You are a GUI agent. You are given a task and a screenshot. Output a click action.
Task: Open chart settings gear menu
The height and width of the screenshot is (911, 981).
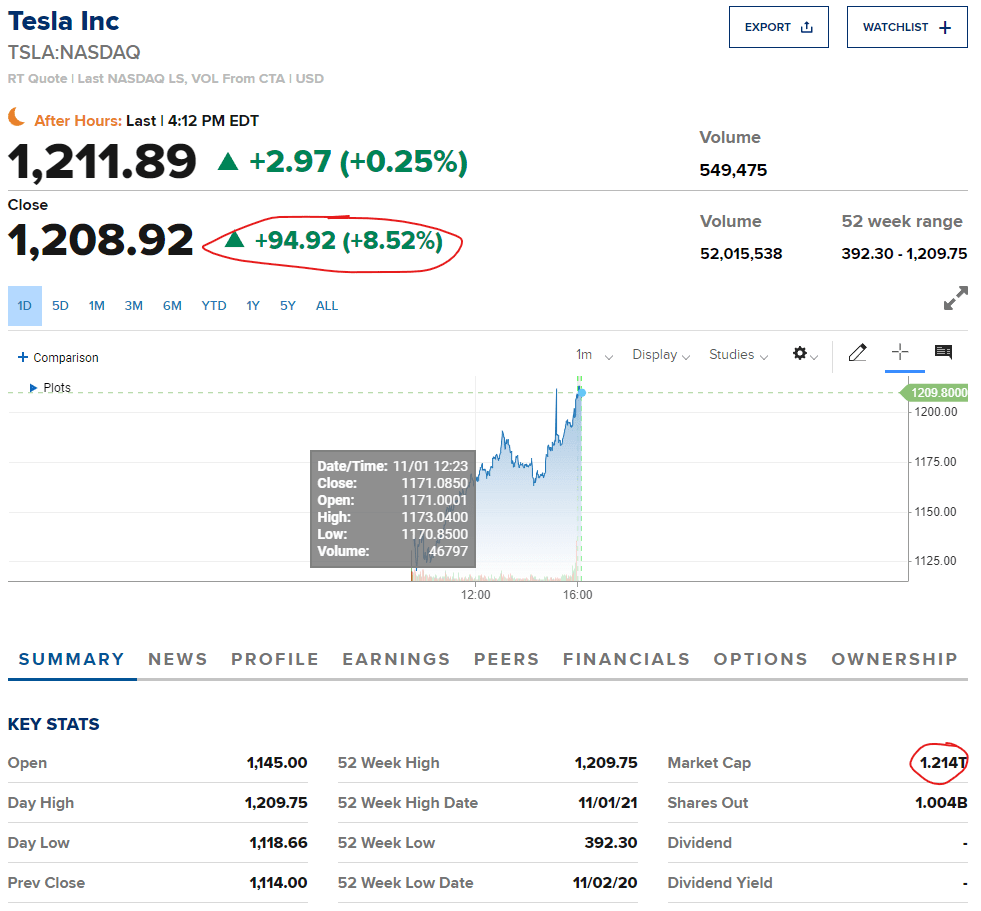(805, 354)
